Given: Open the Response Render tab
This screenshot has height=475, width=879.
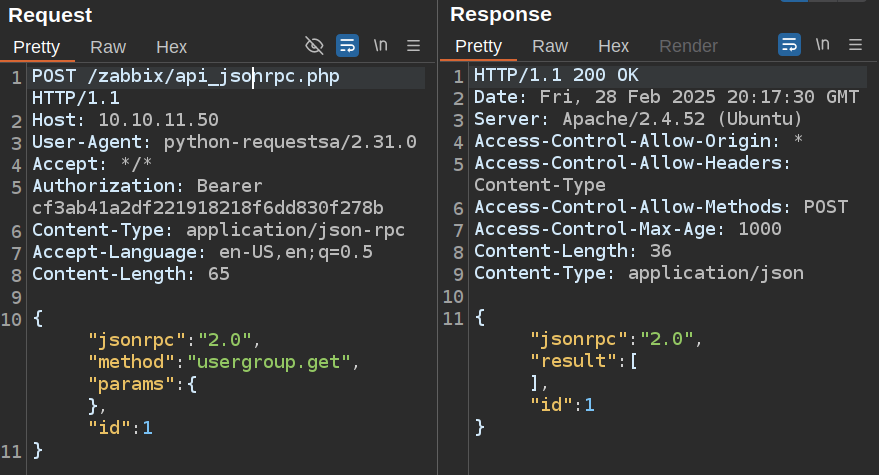Looking at the screenshot, I should pyautogui.click(x=688, y=46).
